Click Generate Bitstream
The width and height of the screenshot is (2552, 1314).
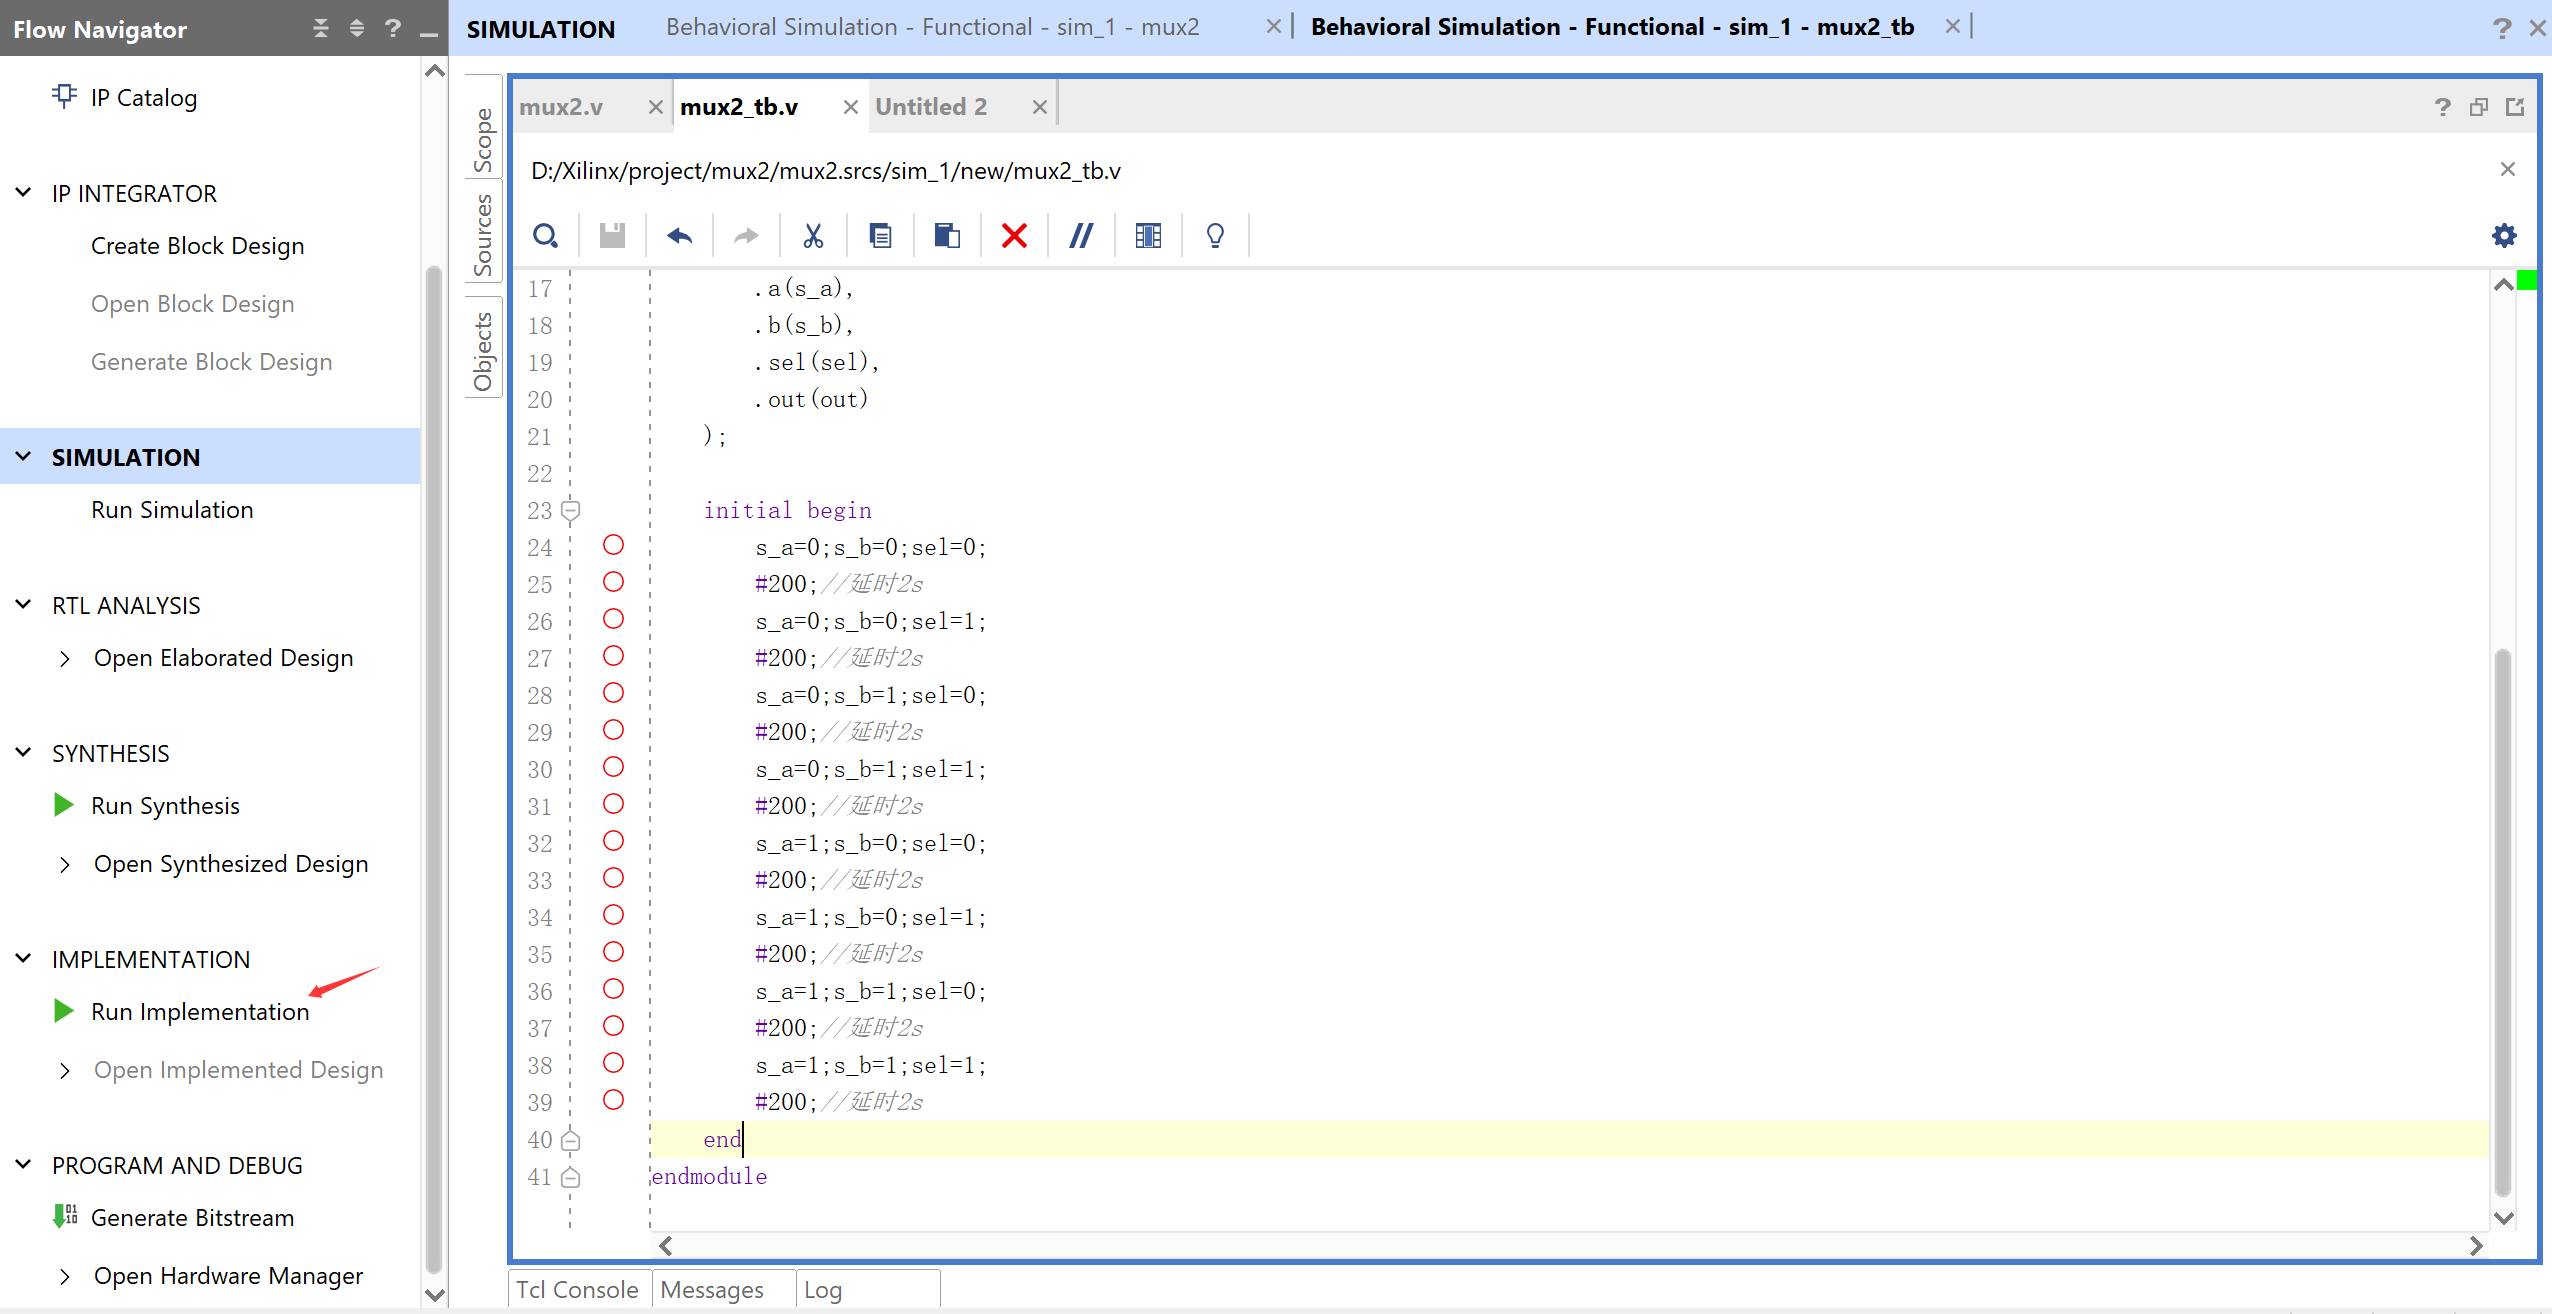click(192, 1217)
